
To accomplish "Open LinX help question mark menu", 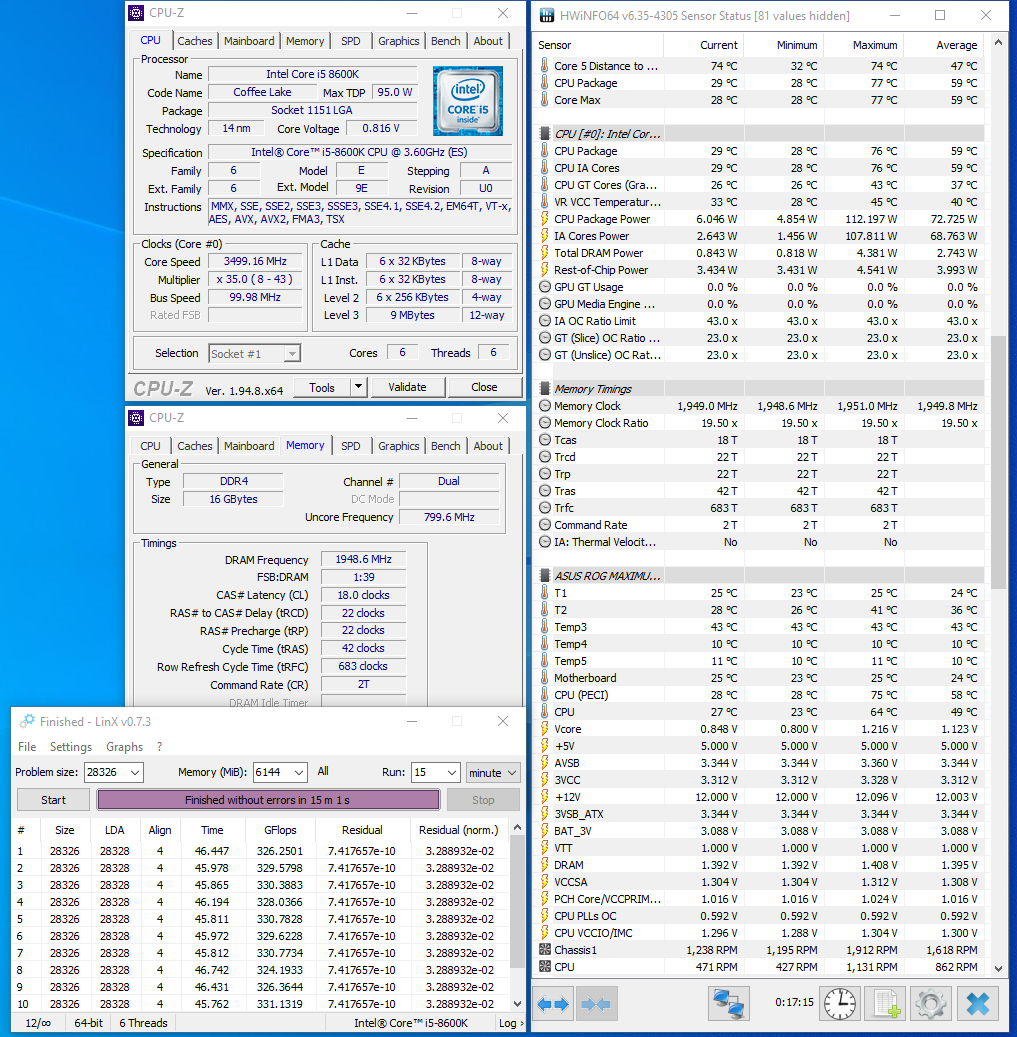I will coord(159,747).
